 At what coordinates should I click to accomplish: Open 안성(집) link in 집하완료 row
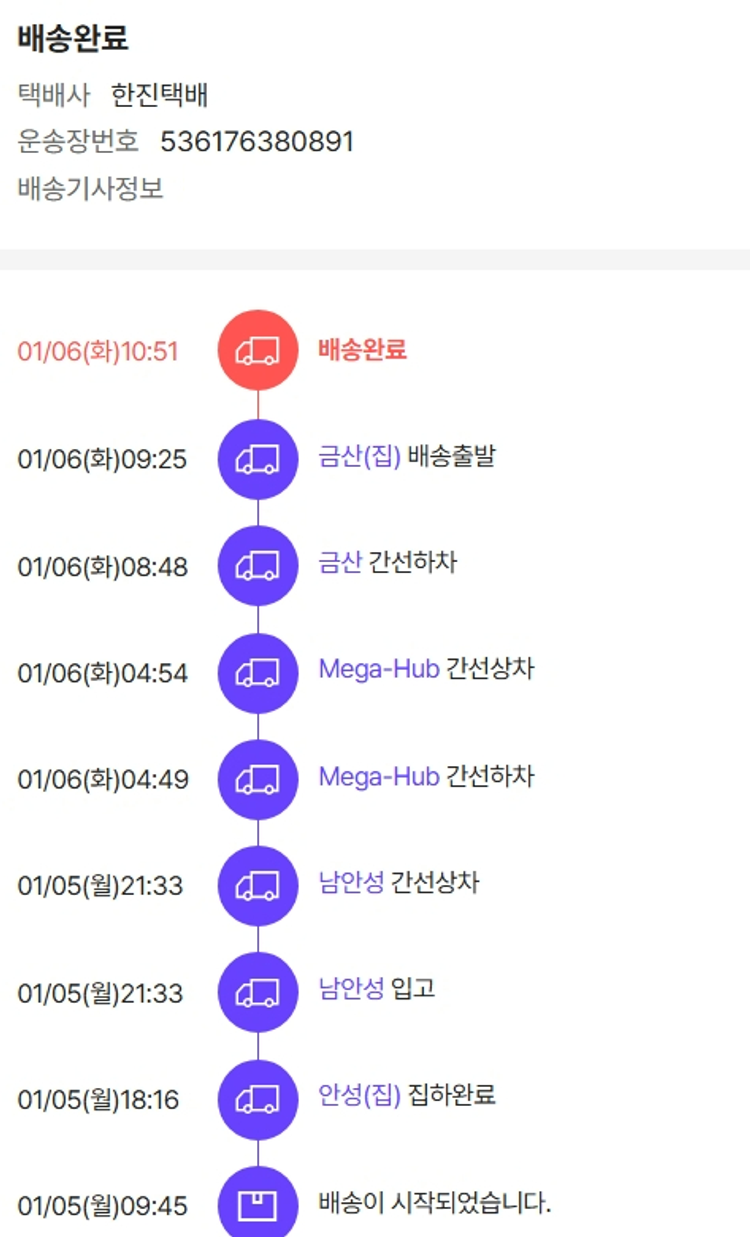[359, 1095]
